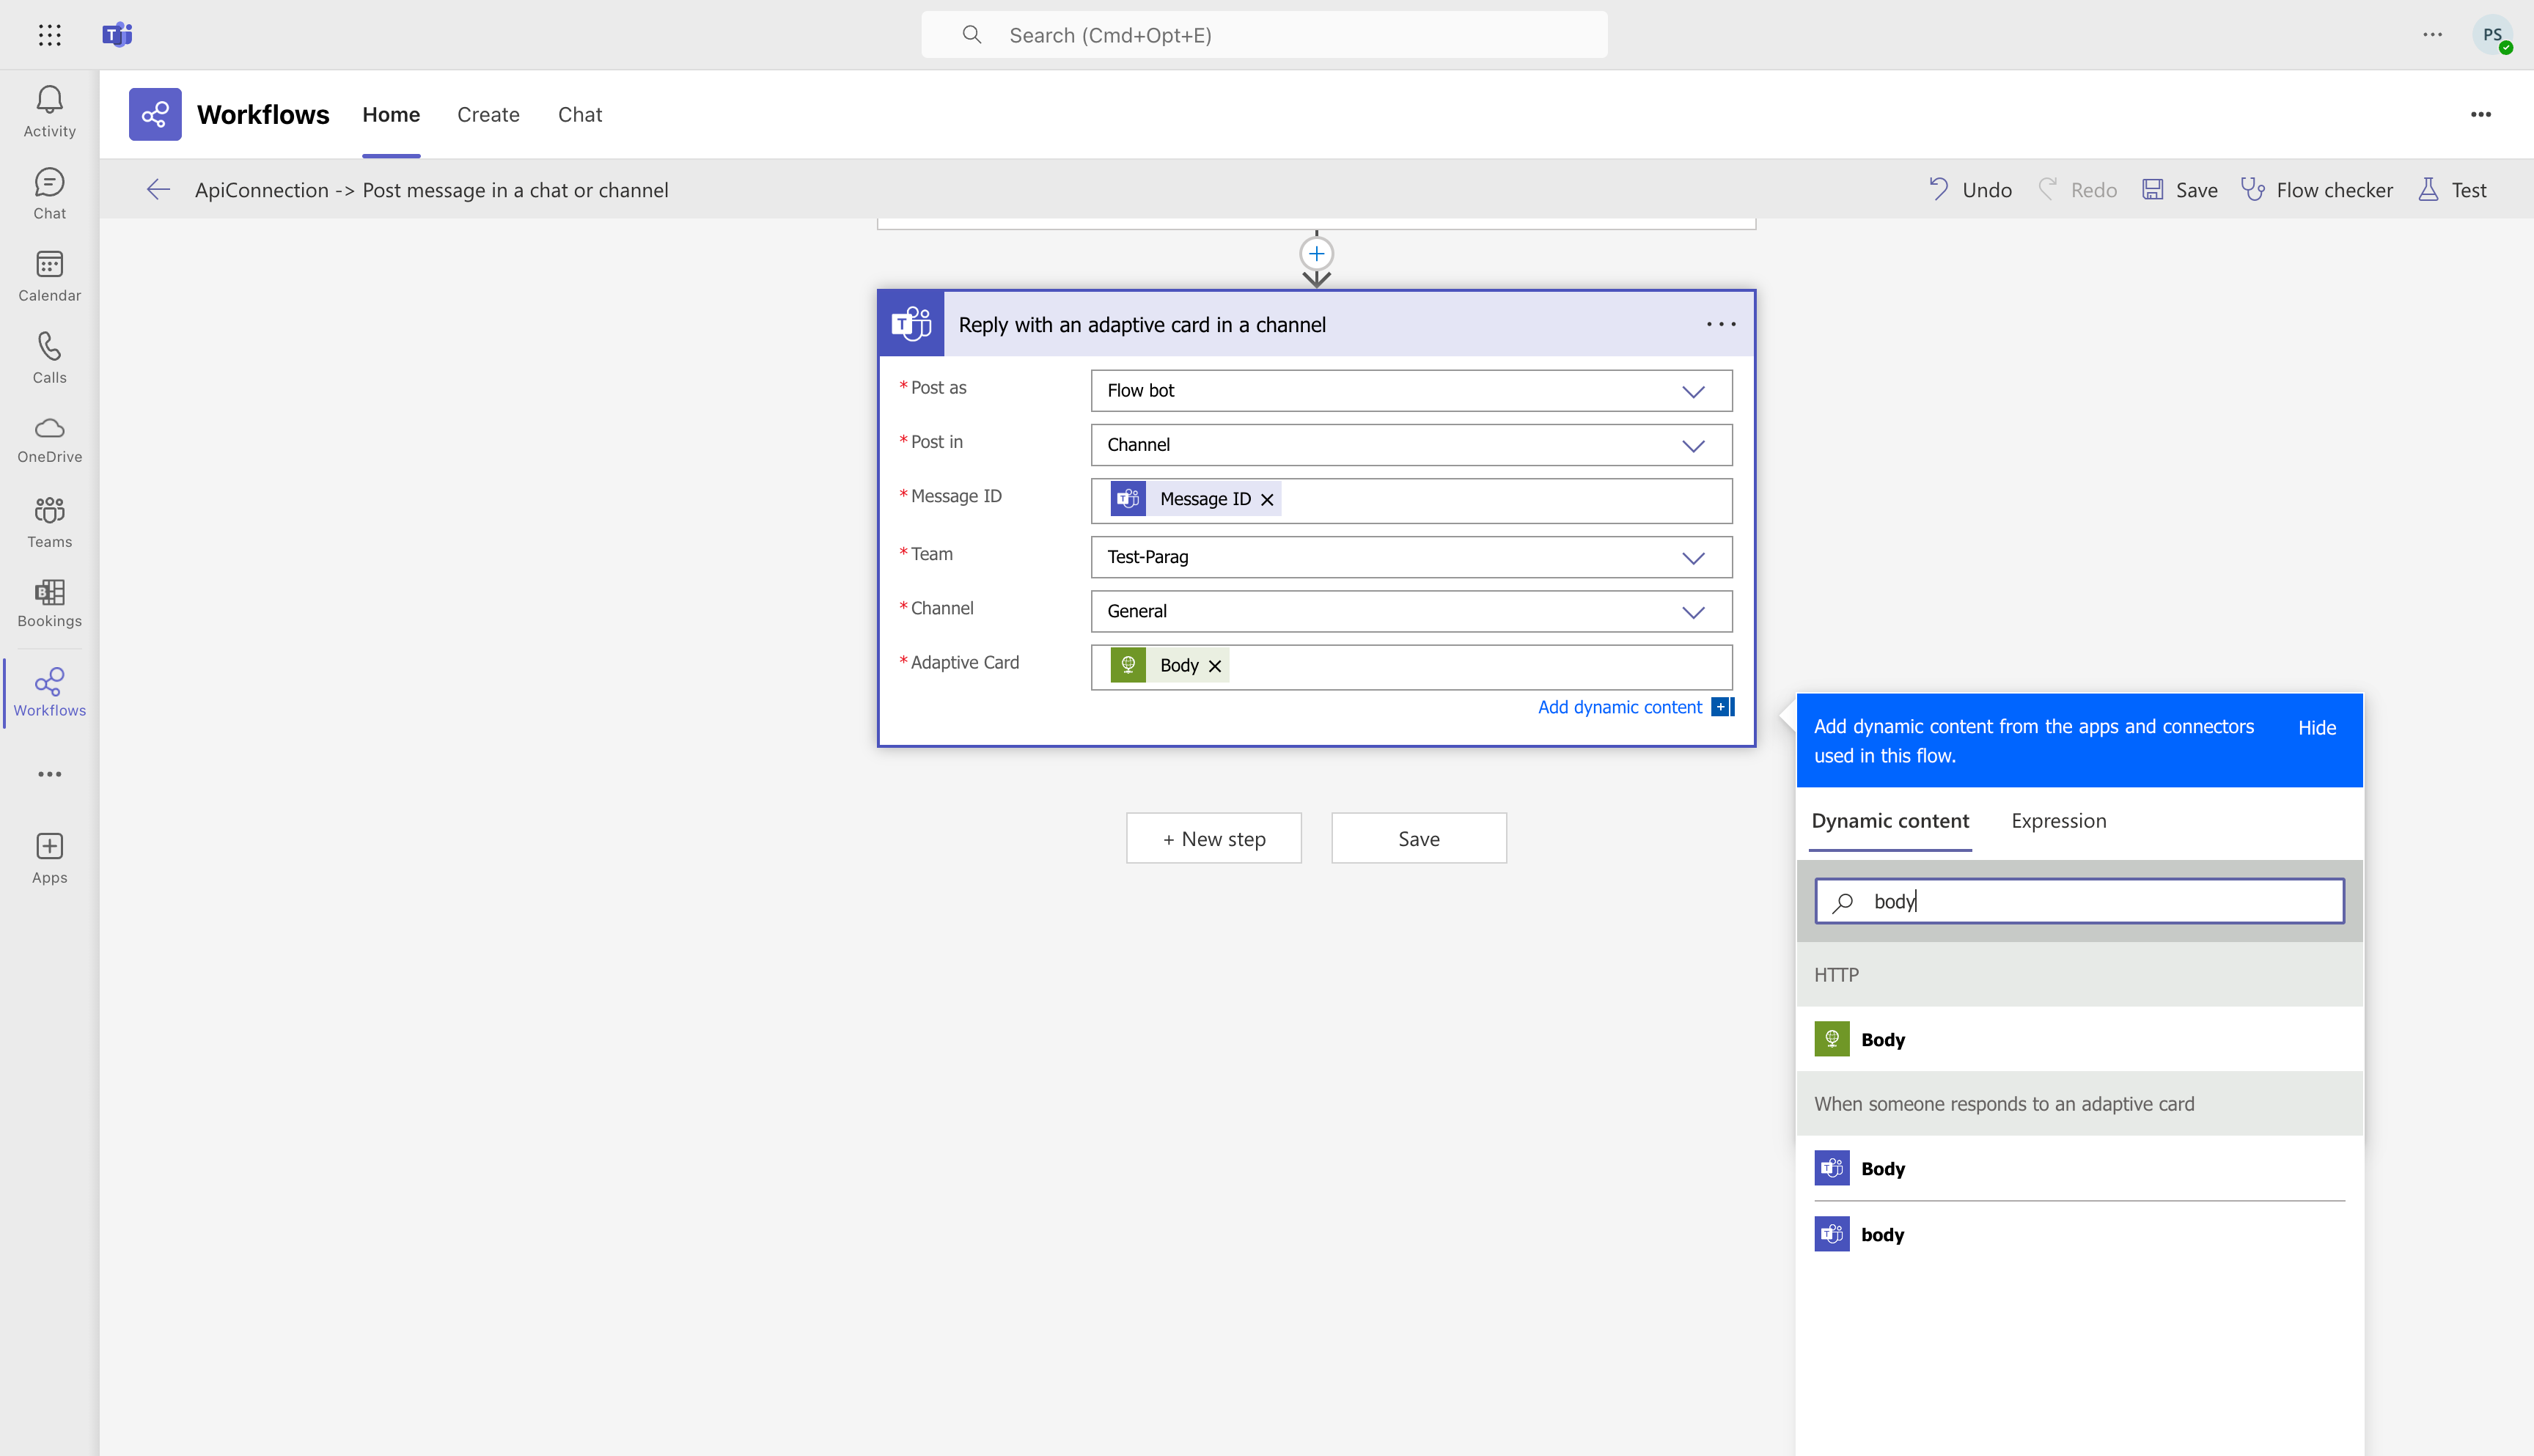Click the New step button
Viewport: 2534px width, 1456px height.
pos(1213,838)
